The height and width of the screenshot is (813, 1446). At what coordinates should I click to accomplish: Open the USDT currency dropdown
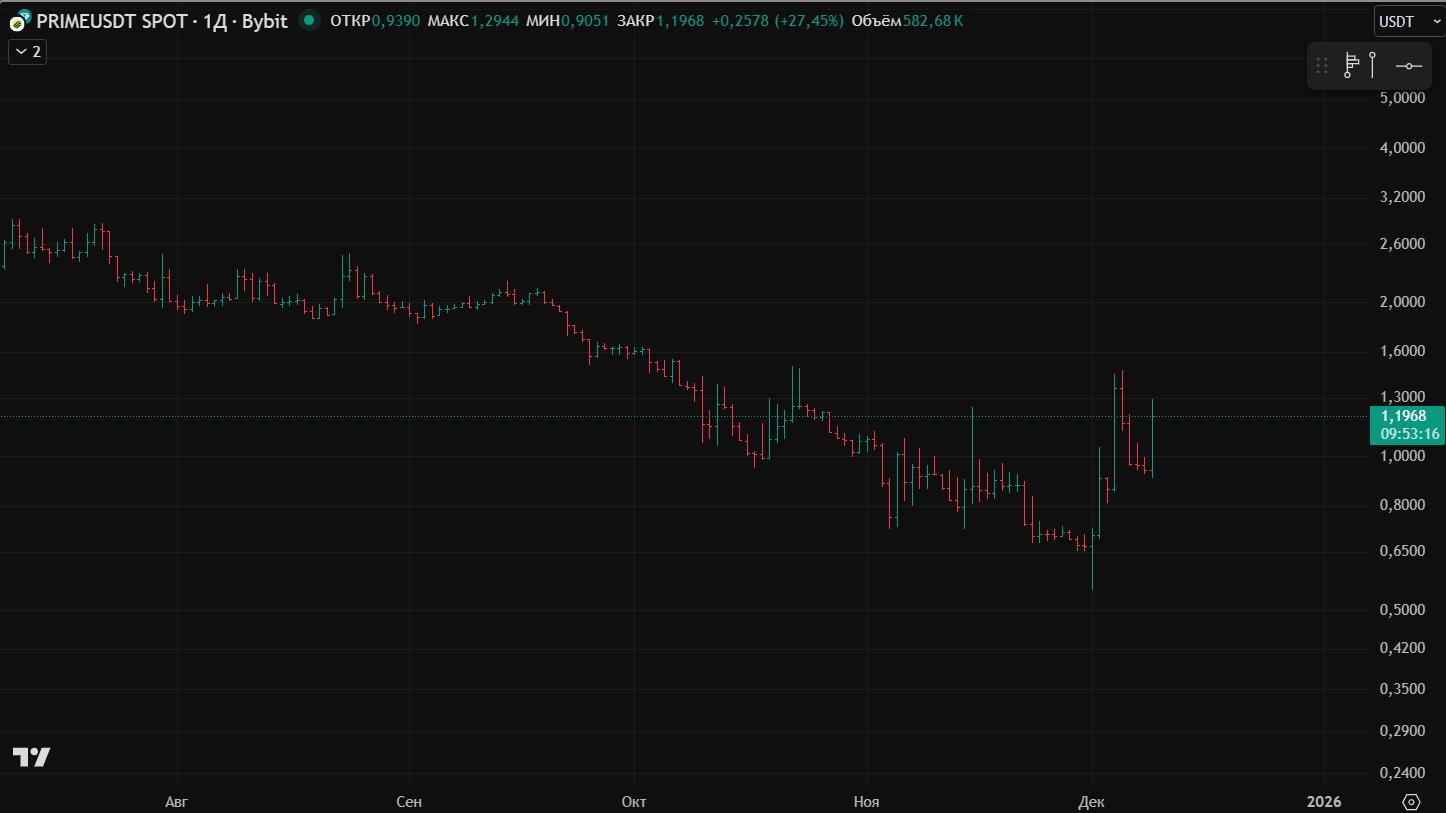coord(1407,21)
